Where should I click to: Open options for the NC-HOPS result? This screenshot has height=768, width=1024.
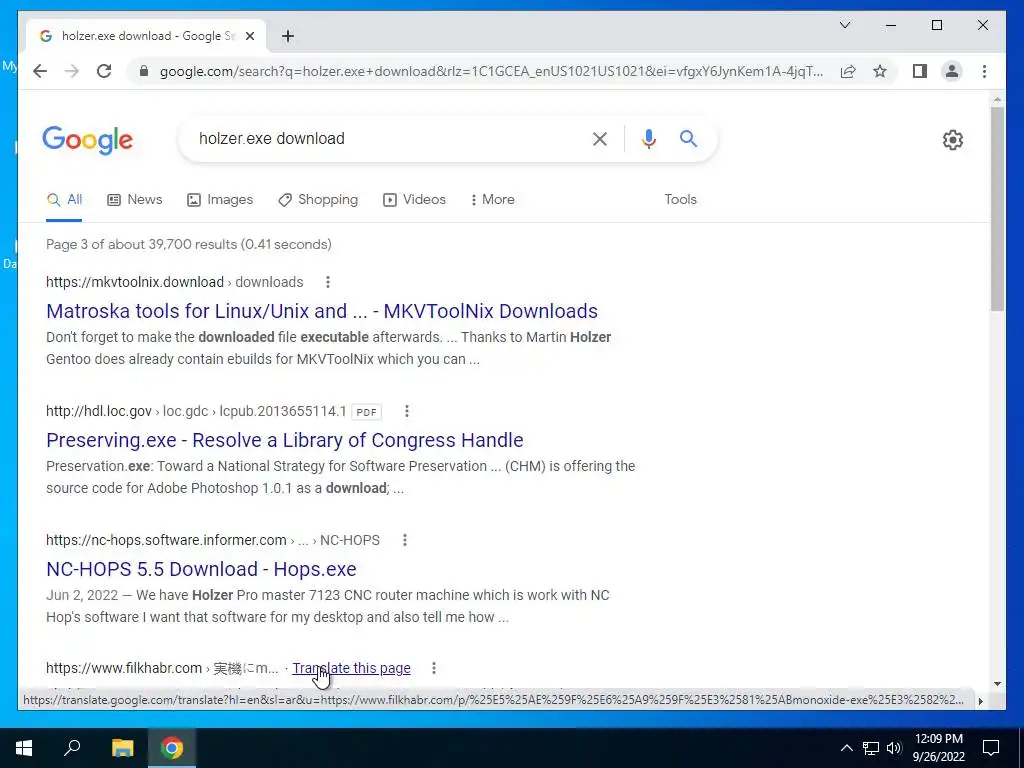point(405,540)
